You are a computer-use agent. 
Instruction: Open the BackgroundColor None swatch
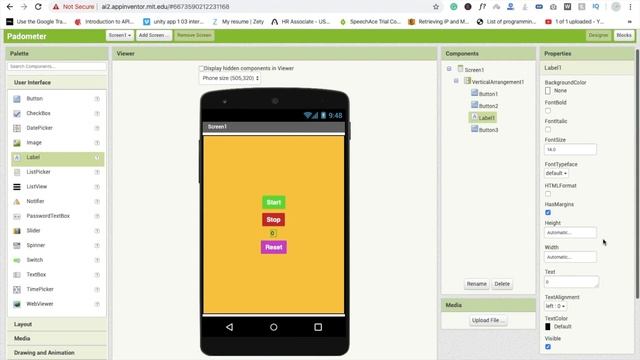pos(548,91)
